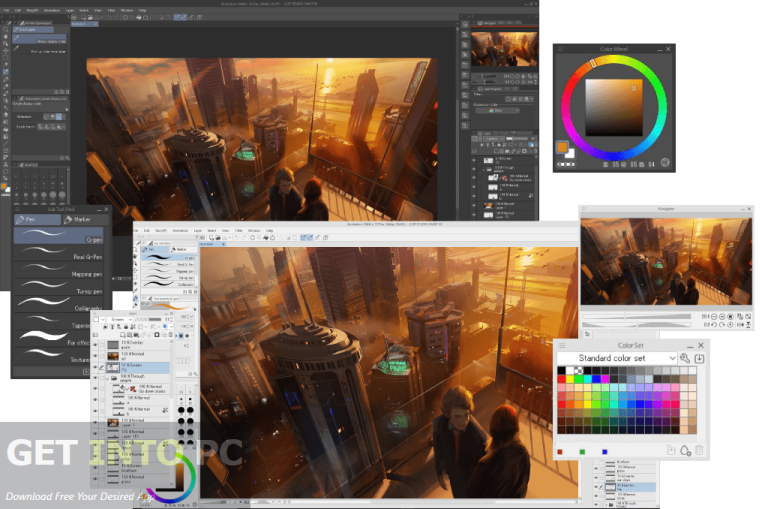Select transparent color below Color Wheel swatches
768x509 pixels.
click(566, 165)
